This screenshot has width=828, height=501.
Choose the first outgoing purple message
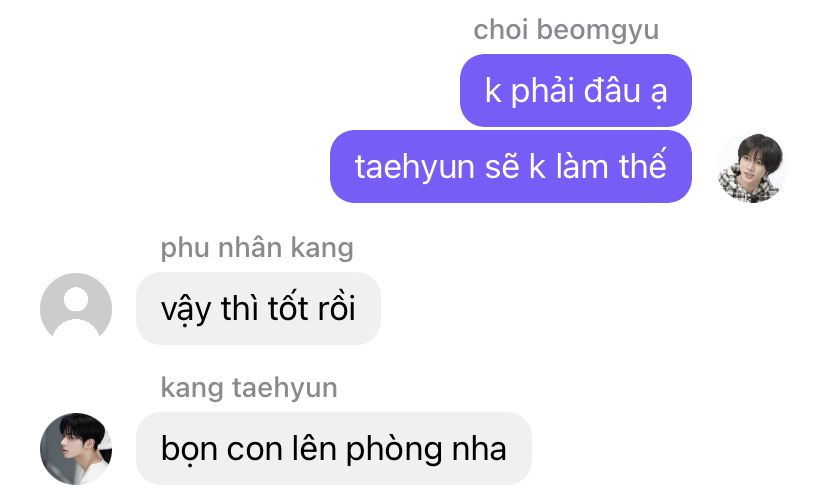point(576,90)
